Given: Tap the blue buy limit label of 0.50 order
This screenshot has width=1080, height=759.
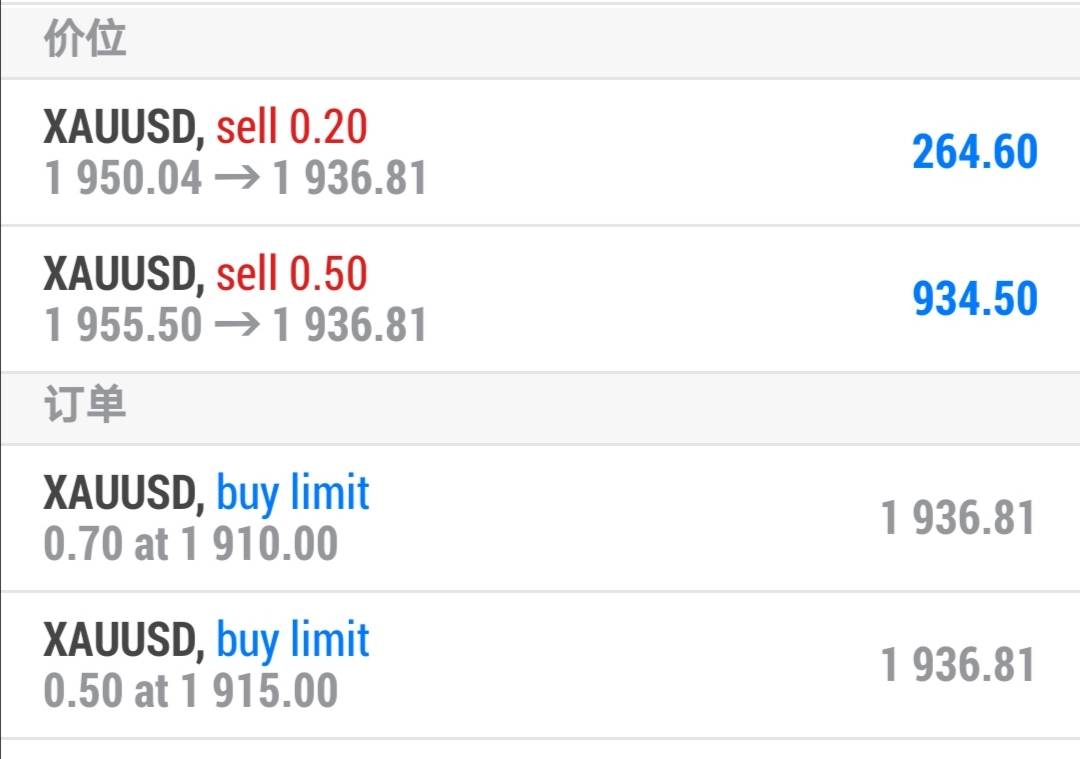Looking at the screenshot, I should pos(293,640).
